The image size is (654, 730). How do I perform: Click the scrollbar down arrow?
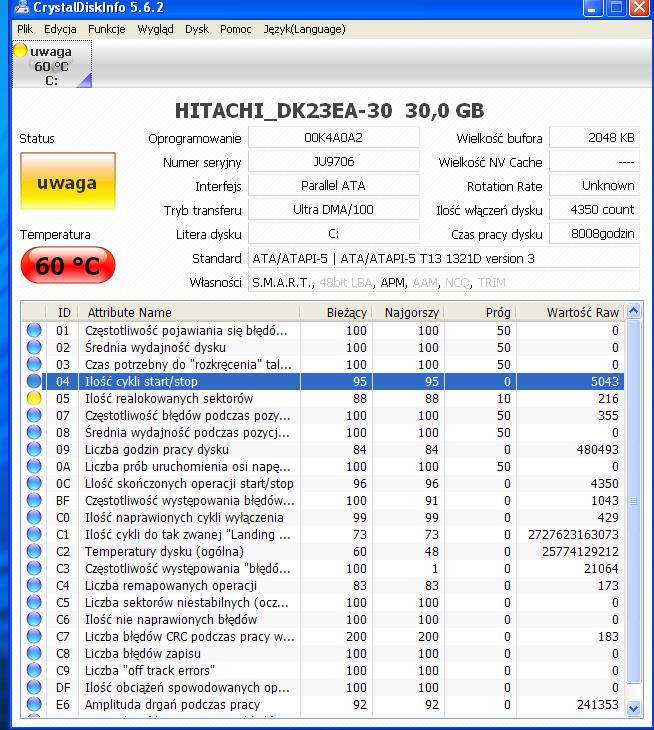click(x=633, y=709)
